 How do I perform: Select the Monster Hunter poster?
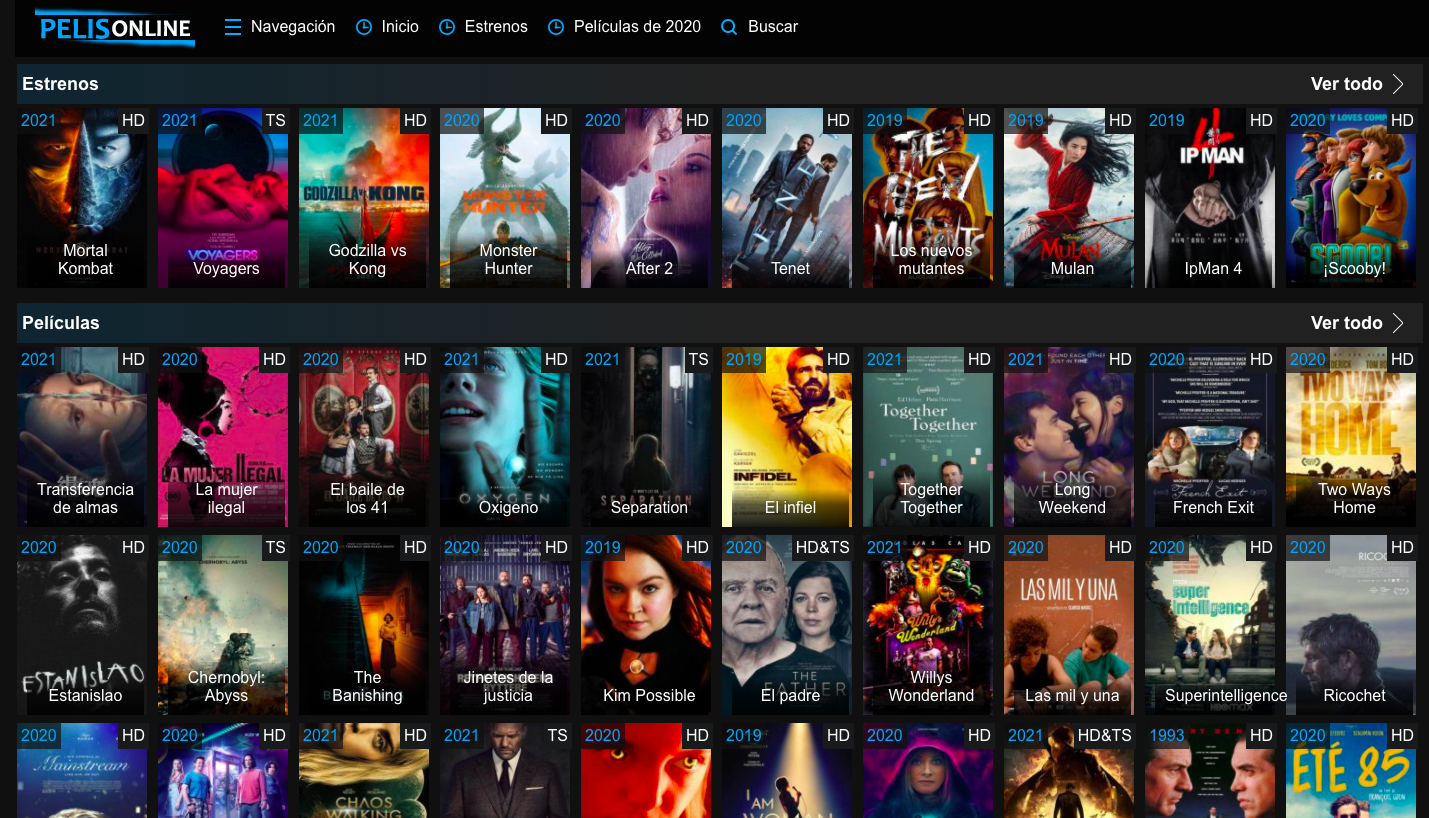(x=505, y=198)
